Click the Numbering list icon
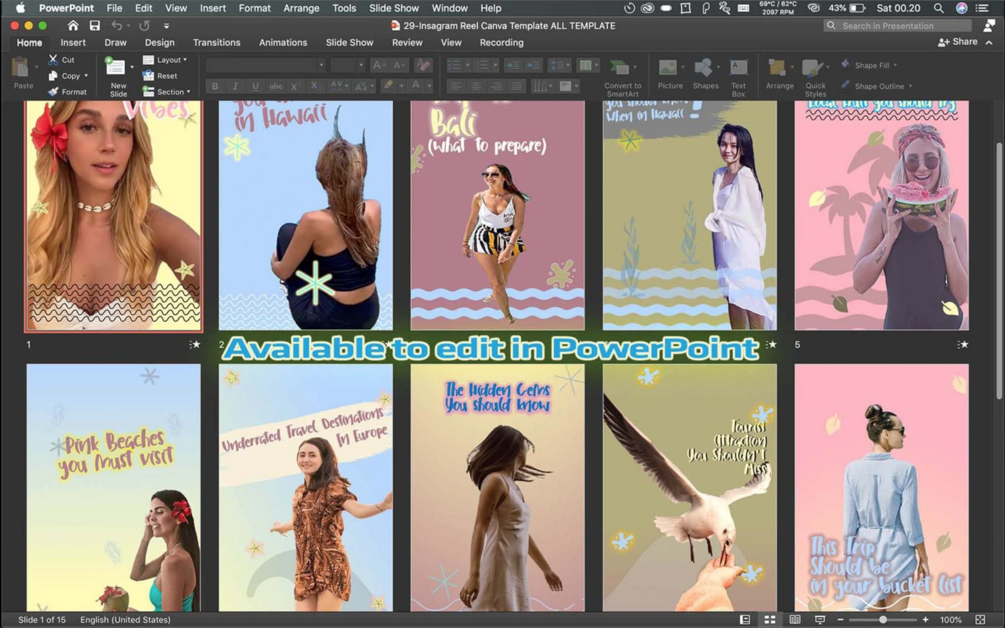Viewport: 1005px width, 628px height. 482,65
